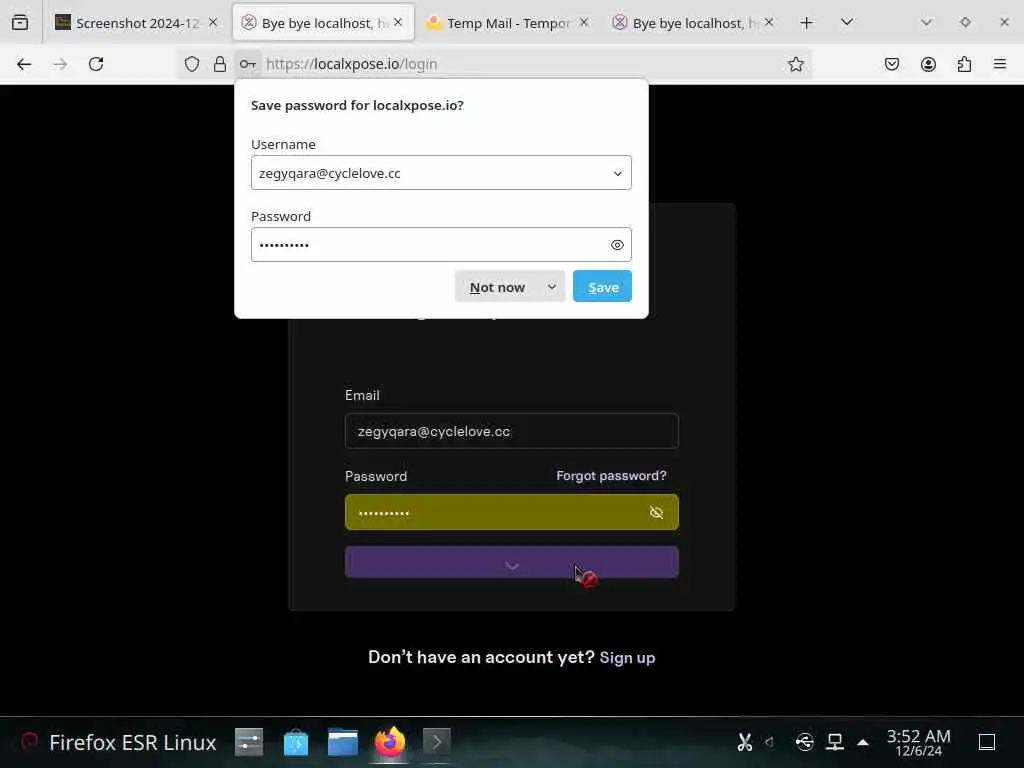Close the Temp Mail tab

point(584,22)
